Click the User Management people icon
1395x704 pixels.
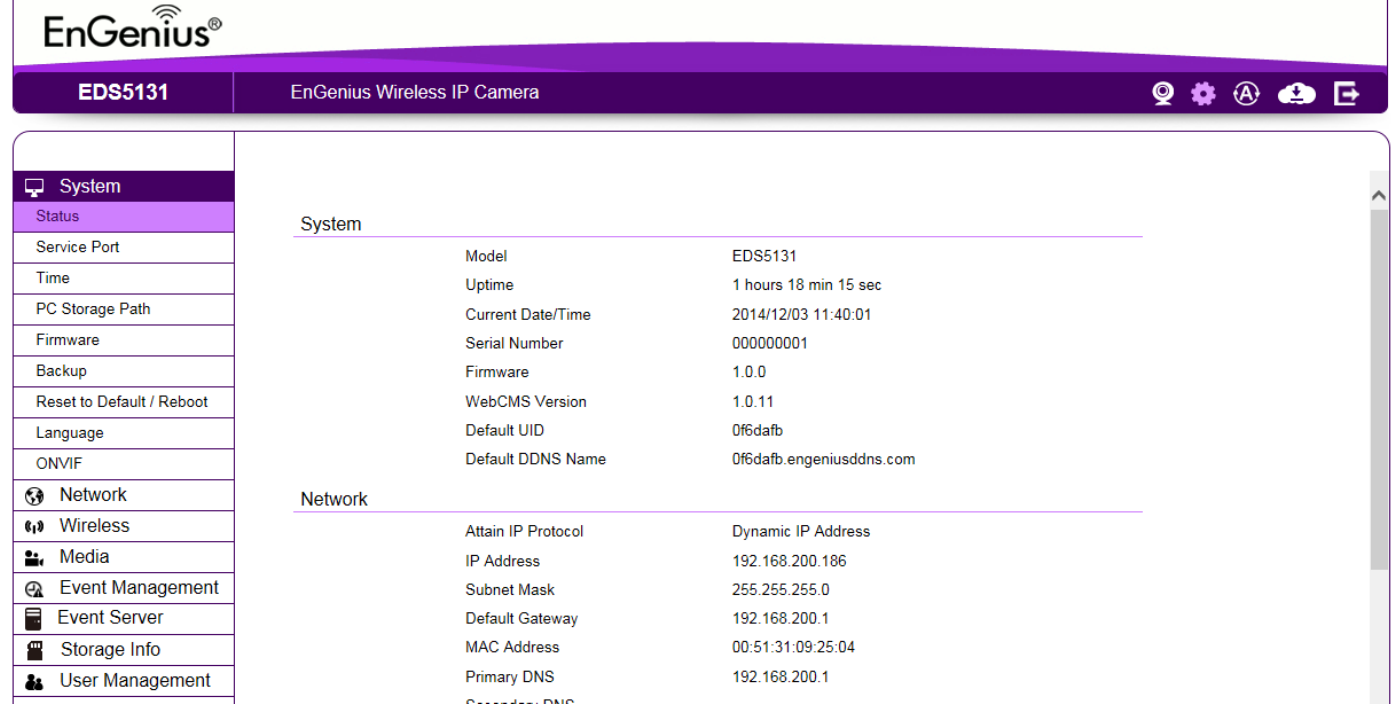35,682
